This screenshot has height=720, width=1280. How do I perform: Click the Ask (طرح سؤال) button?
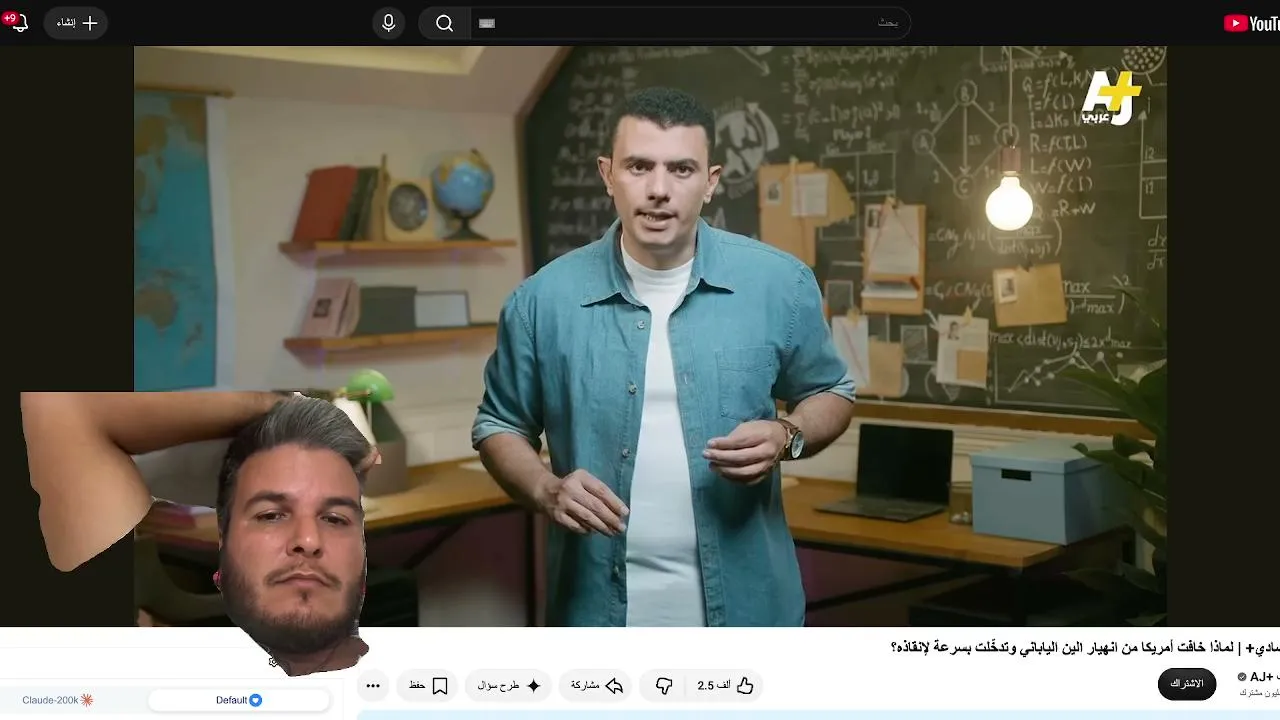click(x=509, y=685)
